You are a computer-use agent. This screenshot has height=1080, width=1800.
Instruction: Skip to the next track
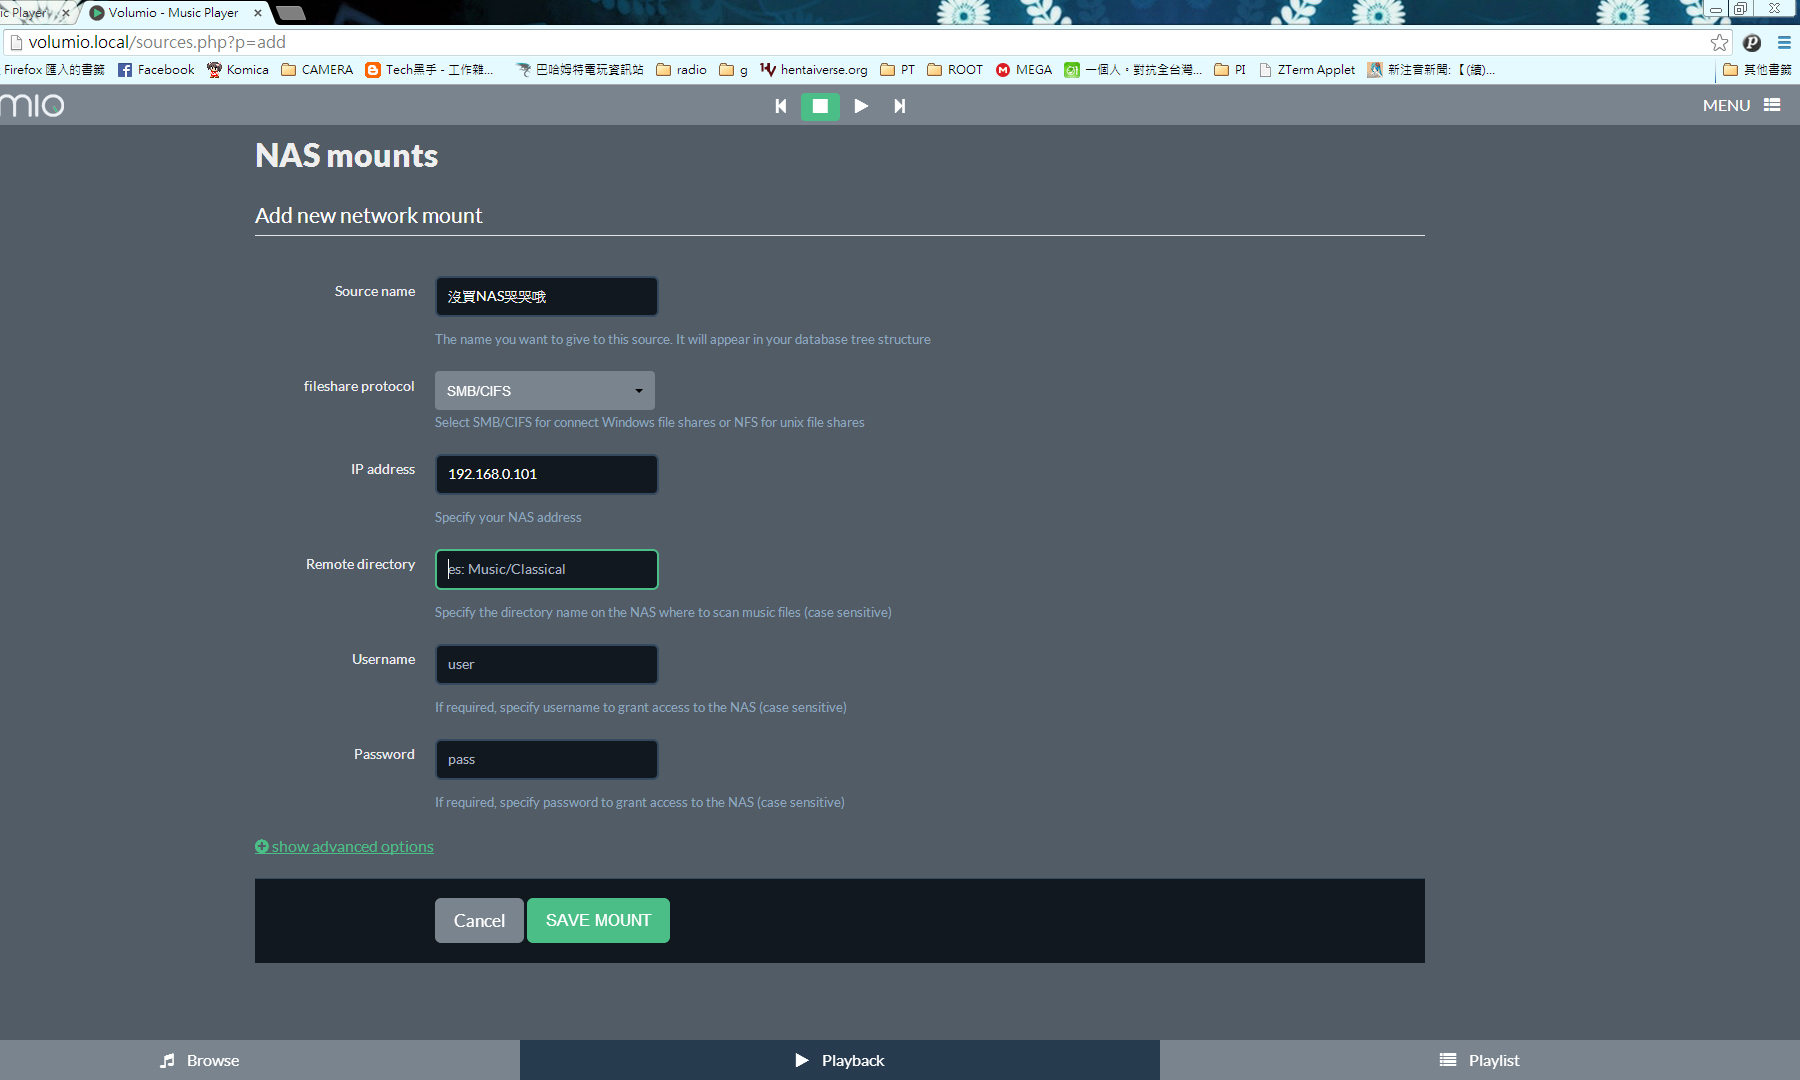[x=899, y=106]
